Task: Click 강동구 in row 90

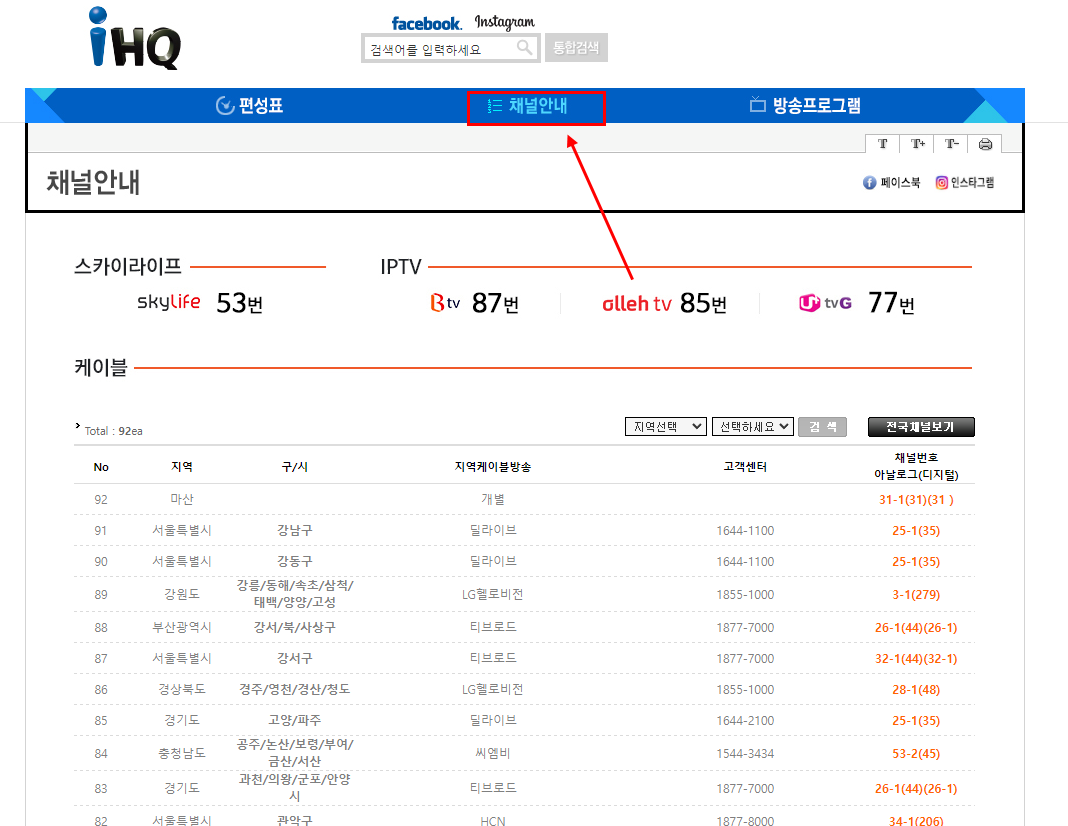Action: click(295, 561)
